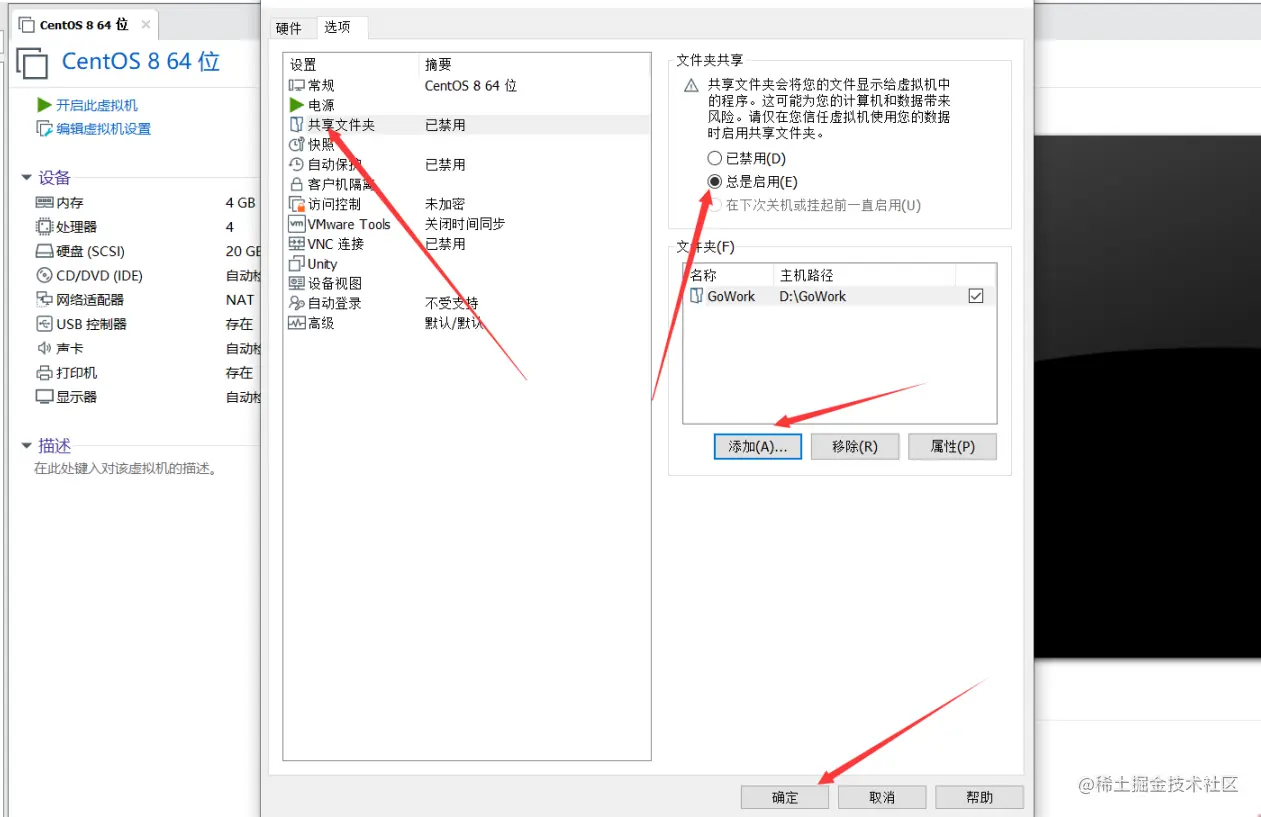Select 在下次关机或挂起前一直启用(U) radio option
1261x817 pixels.
point(714,205)
